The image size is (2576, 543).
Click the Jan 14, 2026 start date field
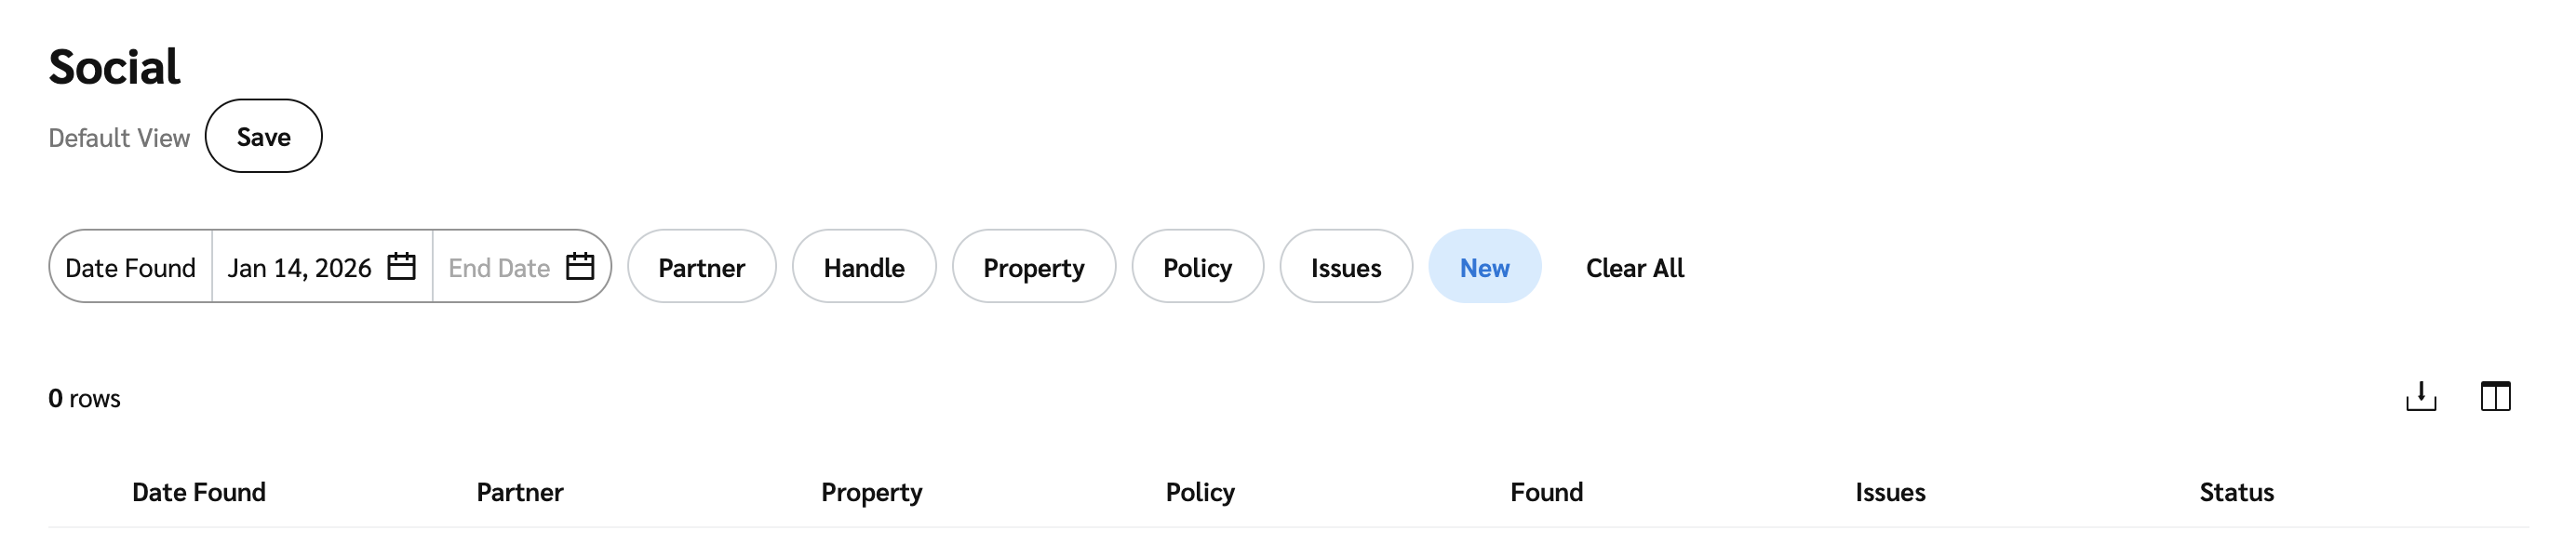click(x=299, y=268)
